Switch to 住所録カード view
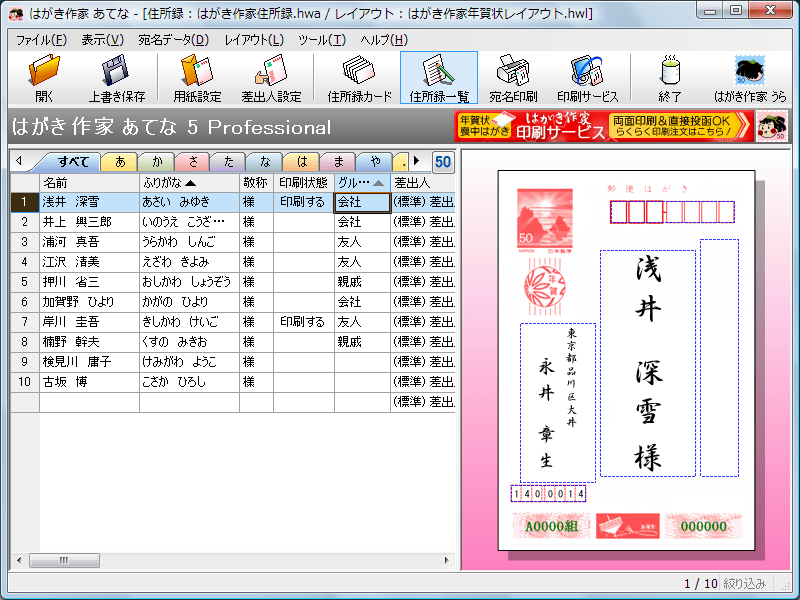Image resolution: width=800 pixels, height=600 pixels. tap(359, 78)
